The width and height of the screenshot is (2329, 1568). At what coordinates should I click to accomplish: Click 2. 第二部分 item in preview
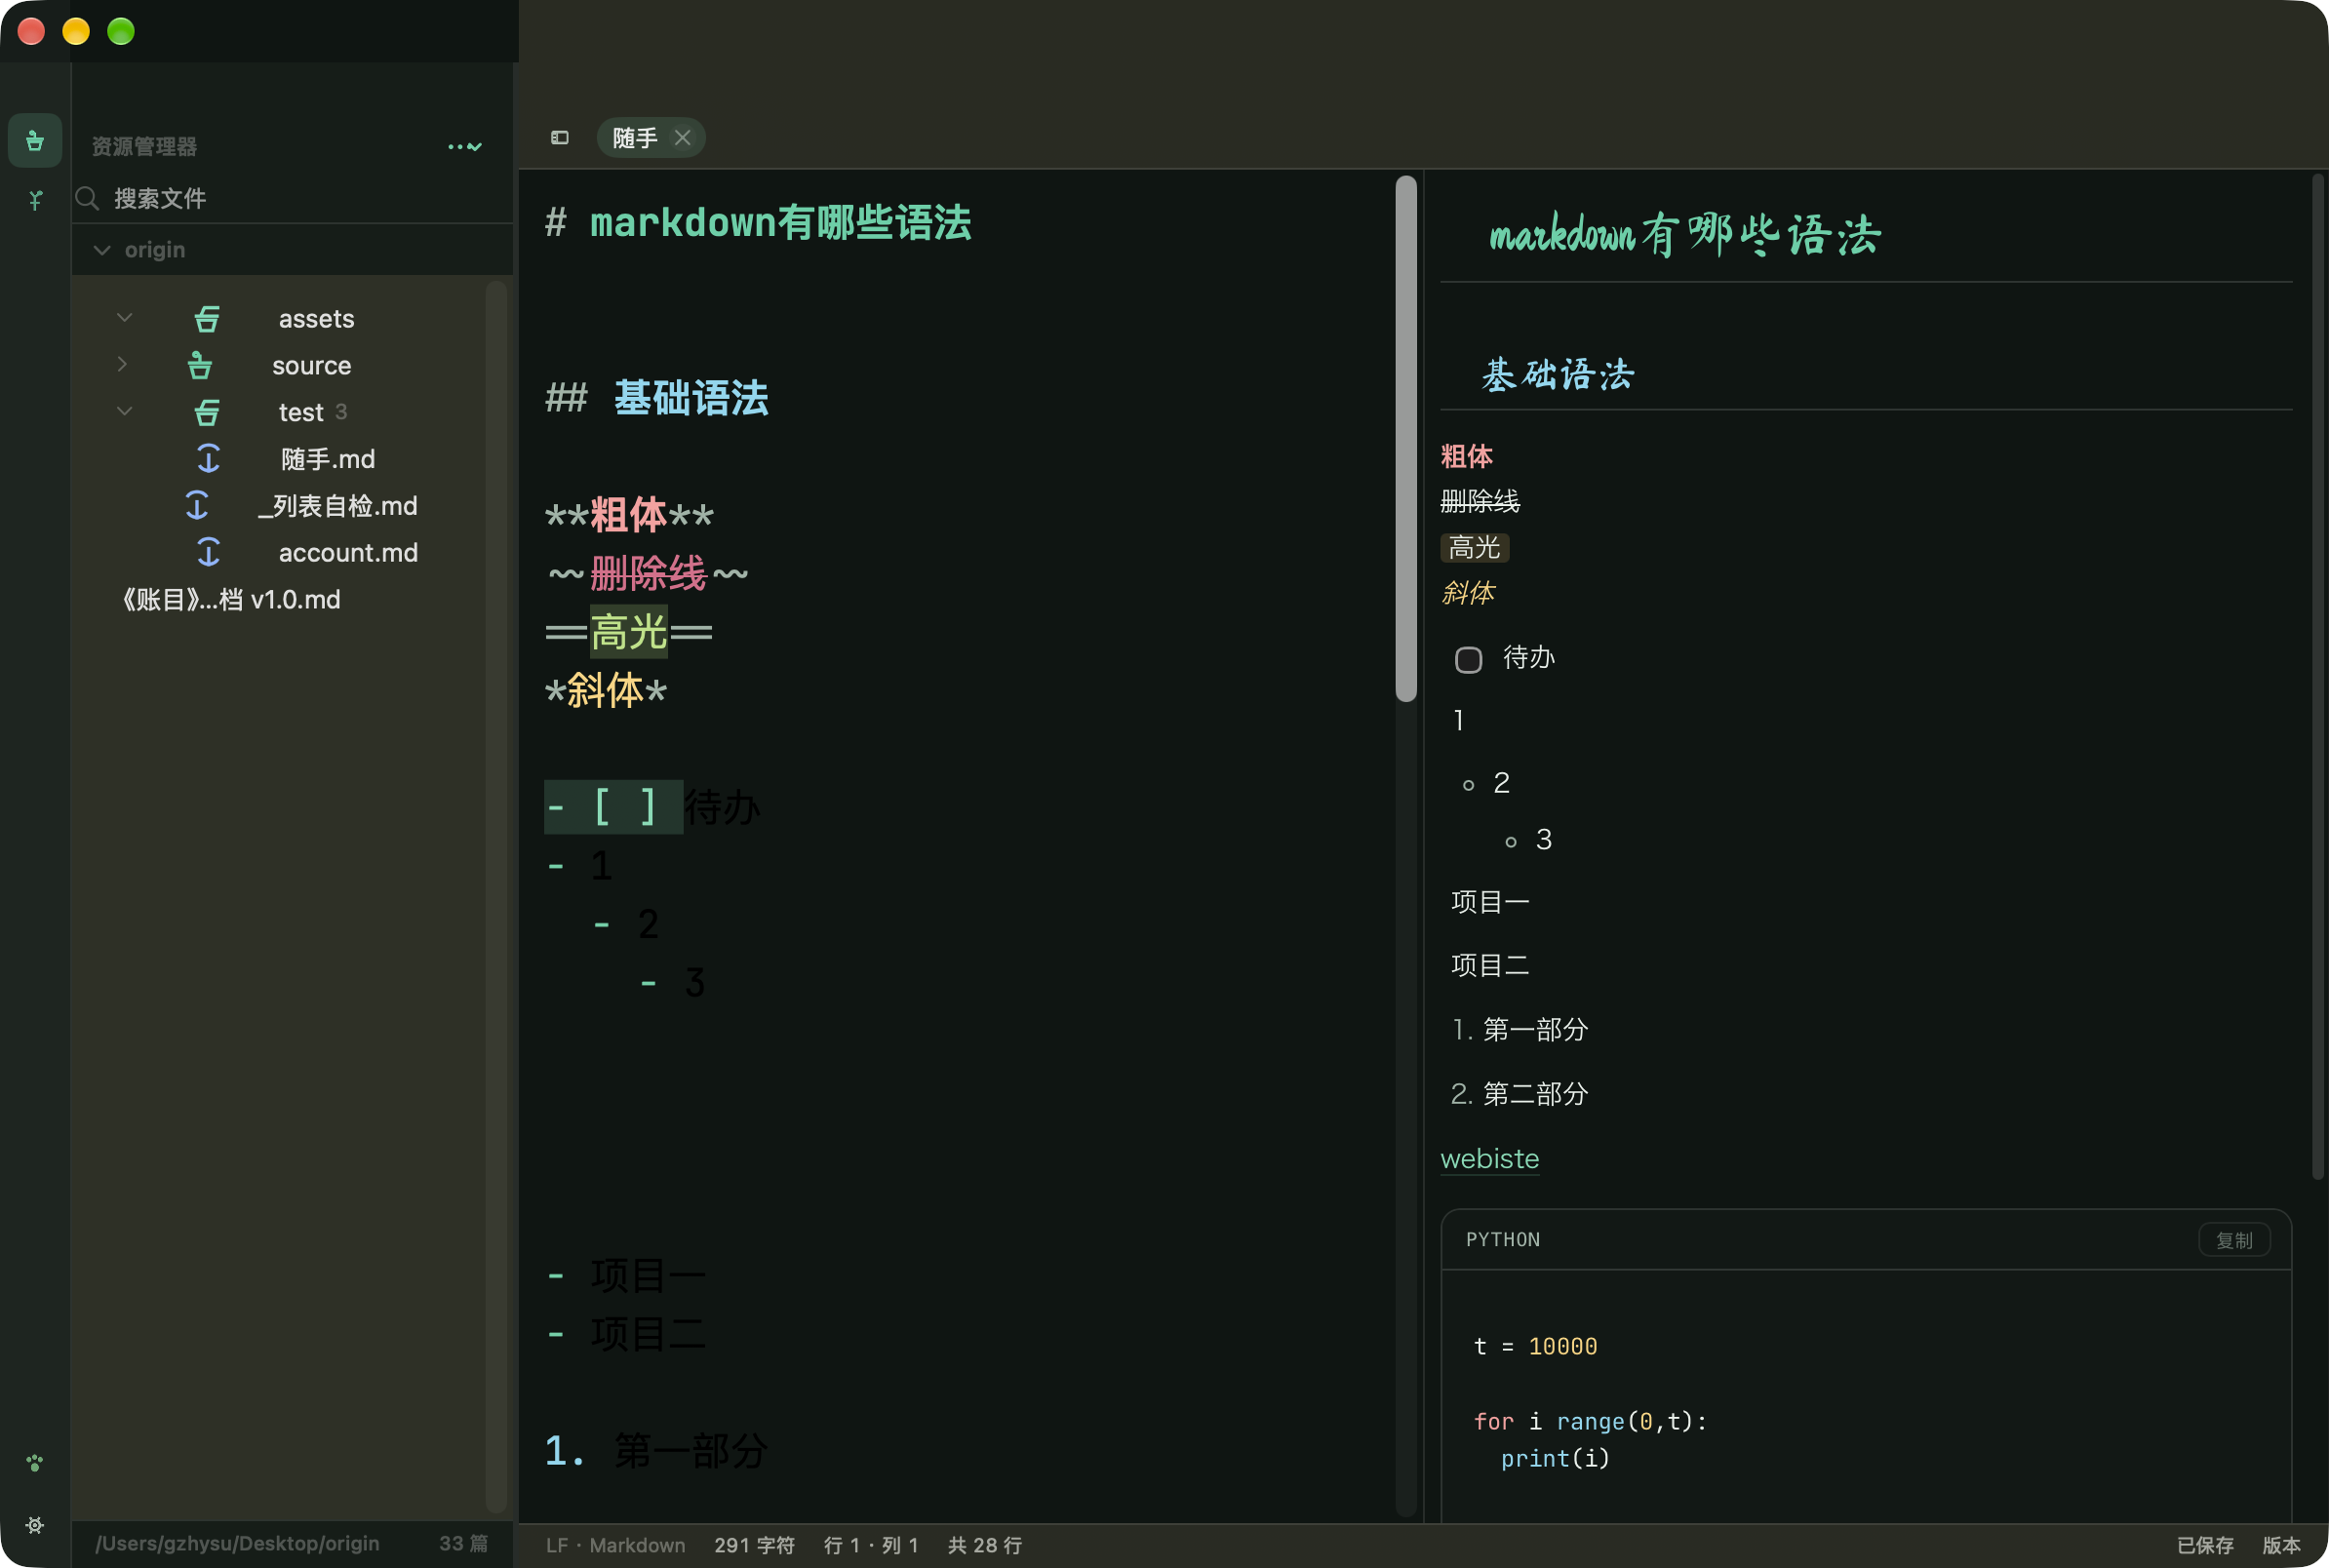(x=1519, y=1093)
